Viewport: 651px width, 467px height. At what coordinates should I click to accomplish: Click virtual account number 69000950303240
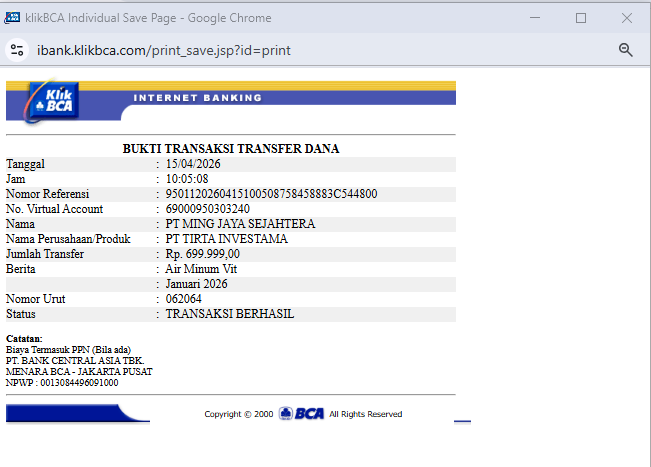pos(208,209)
